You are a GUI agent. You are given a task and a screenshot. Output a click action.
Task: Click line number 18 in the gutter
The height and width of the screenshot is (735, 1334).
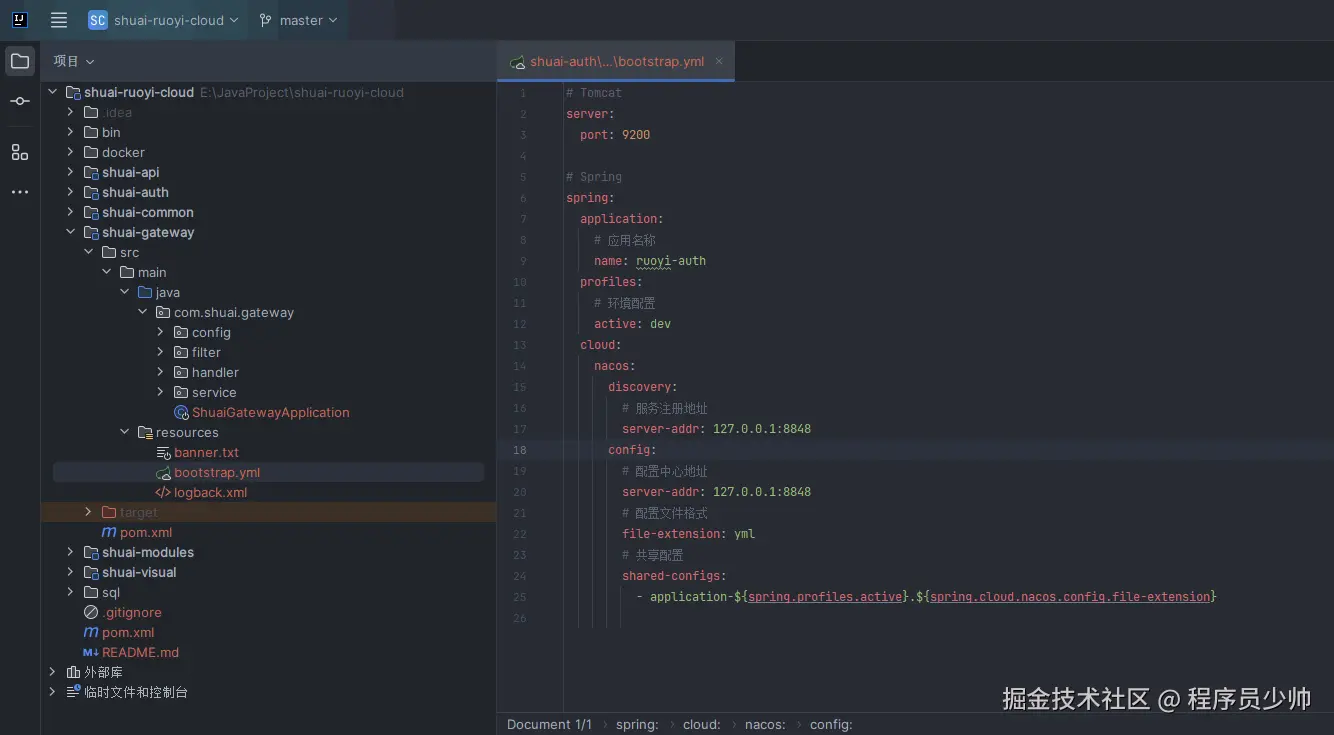[519, 450]
